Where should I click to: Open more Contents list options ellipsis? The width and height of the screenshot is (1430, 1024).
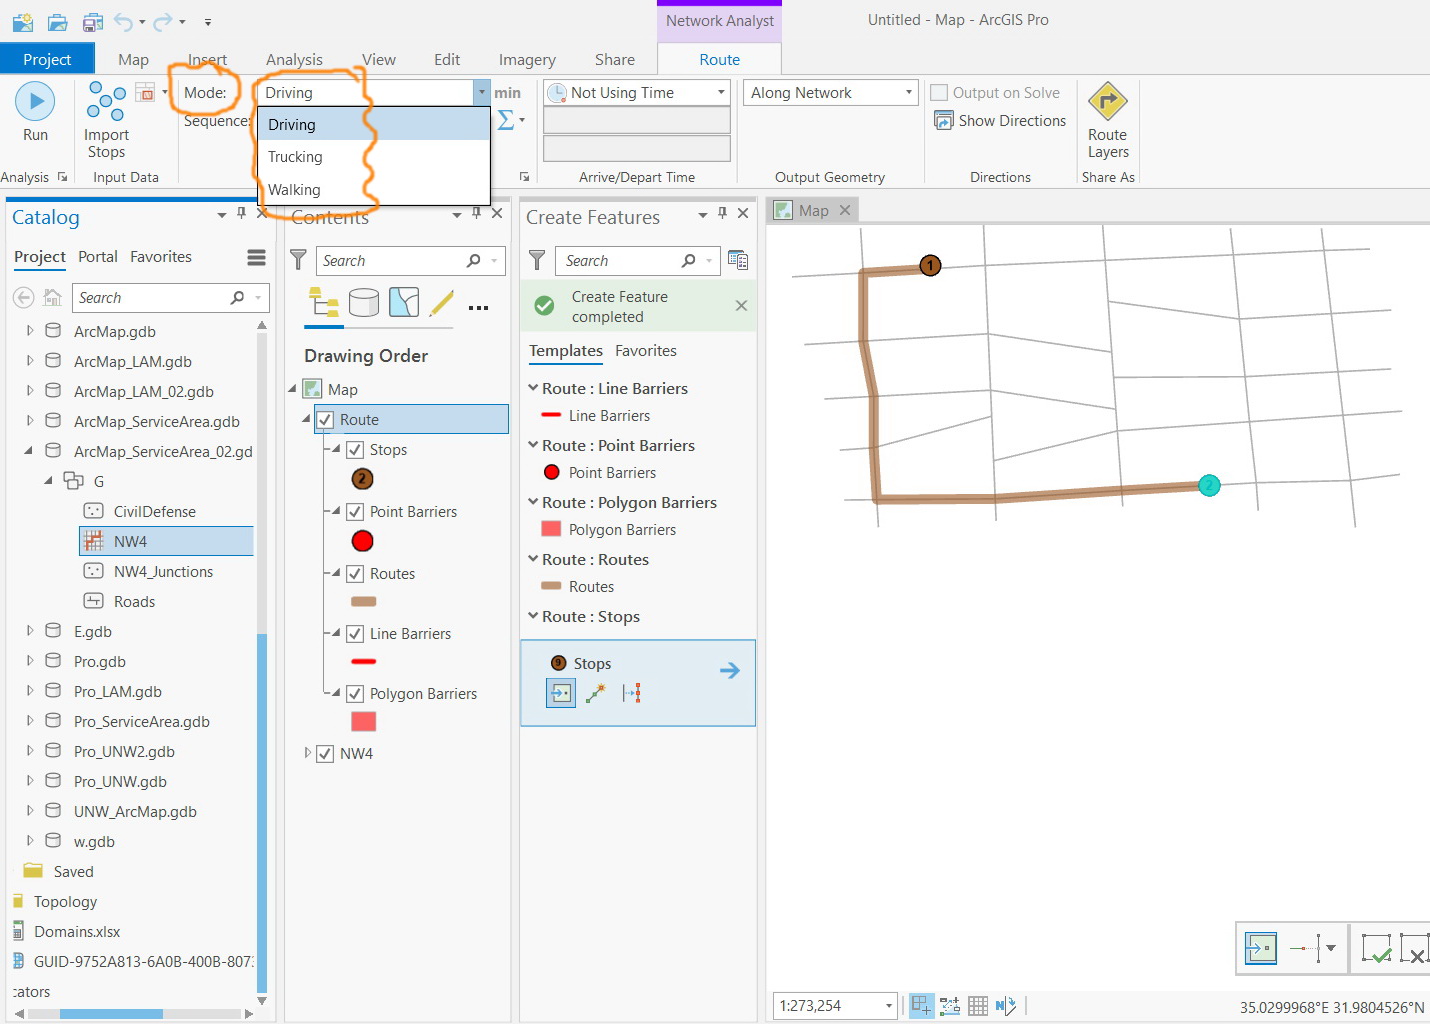coord(478,307)
